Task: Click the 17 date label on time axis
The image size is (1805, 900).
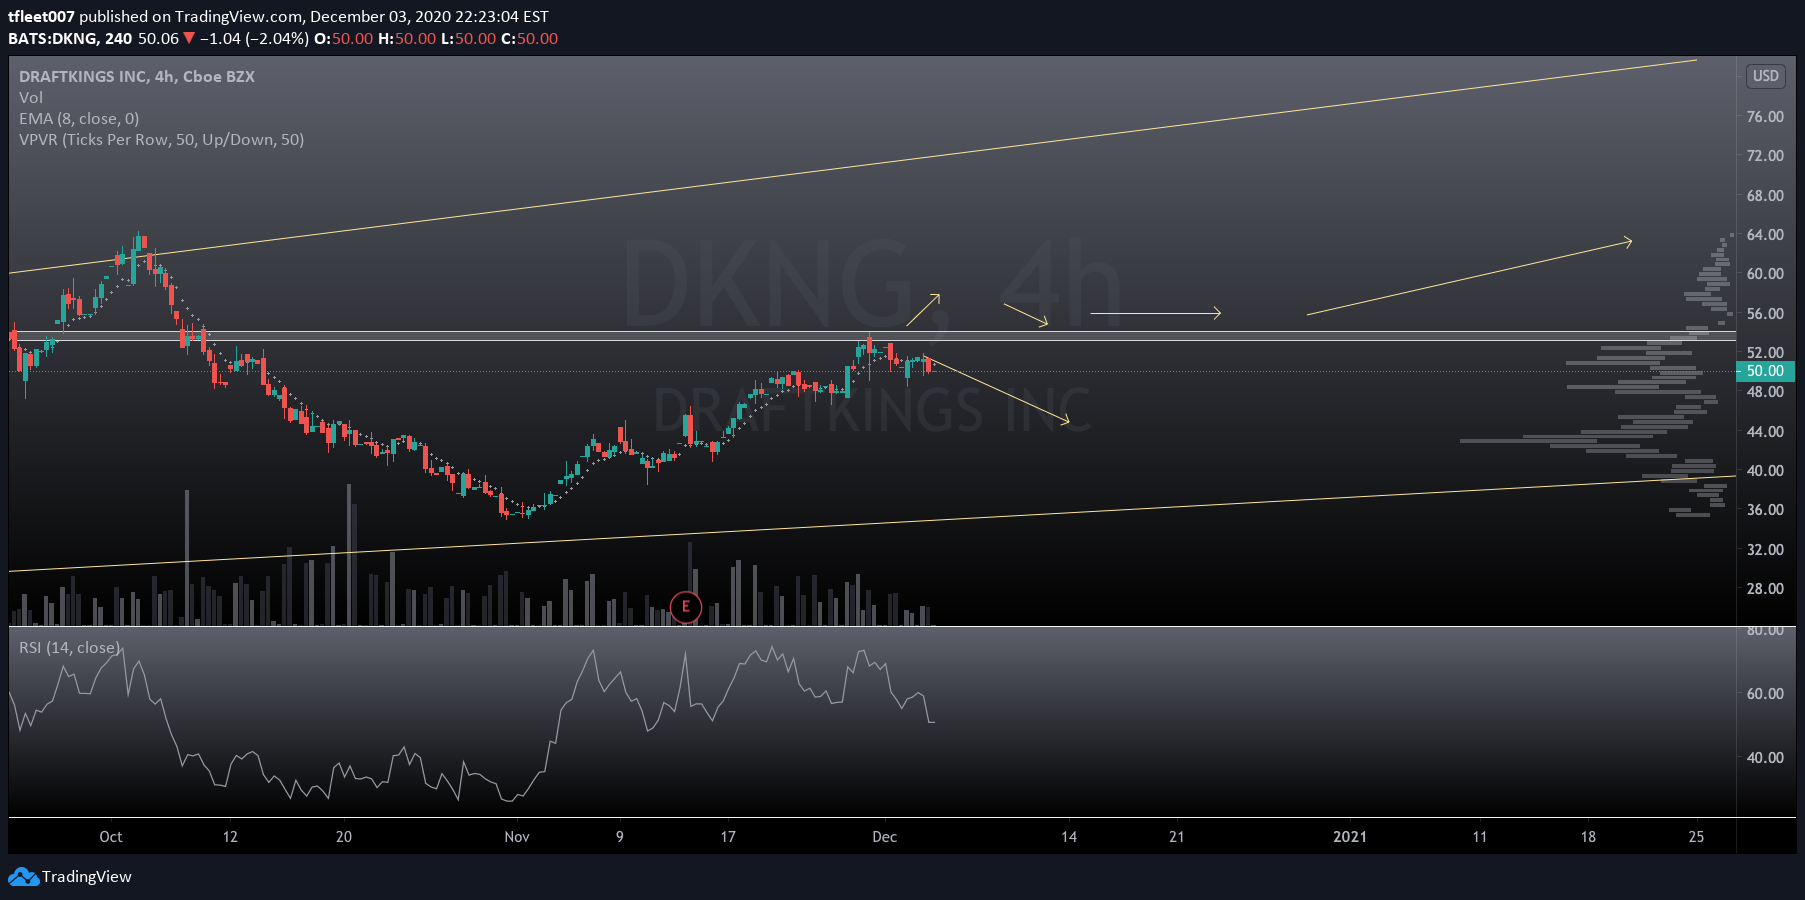Action: [x=728, y=837]
